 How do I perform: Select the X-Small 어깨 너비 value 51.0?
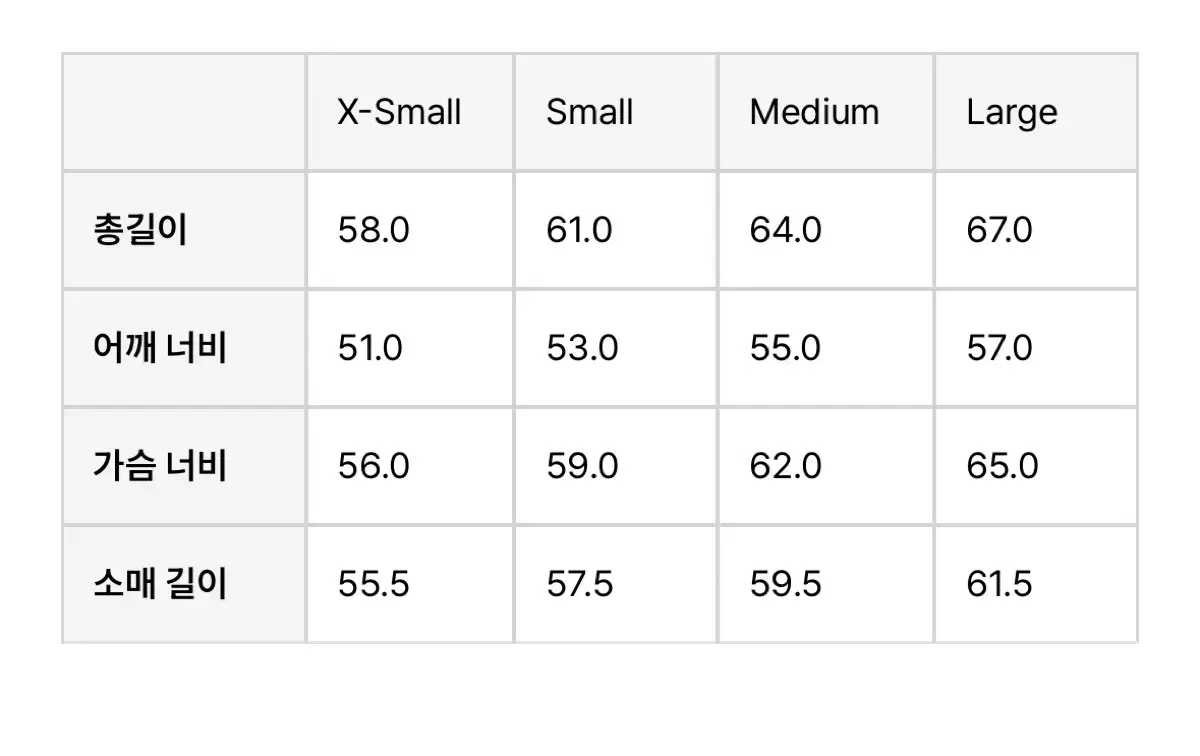coord(370,348)
